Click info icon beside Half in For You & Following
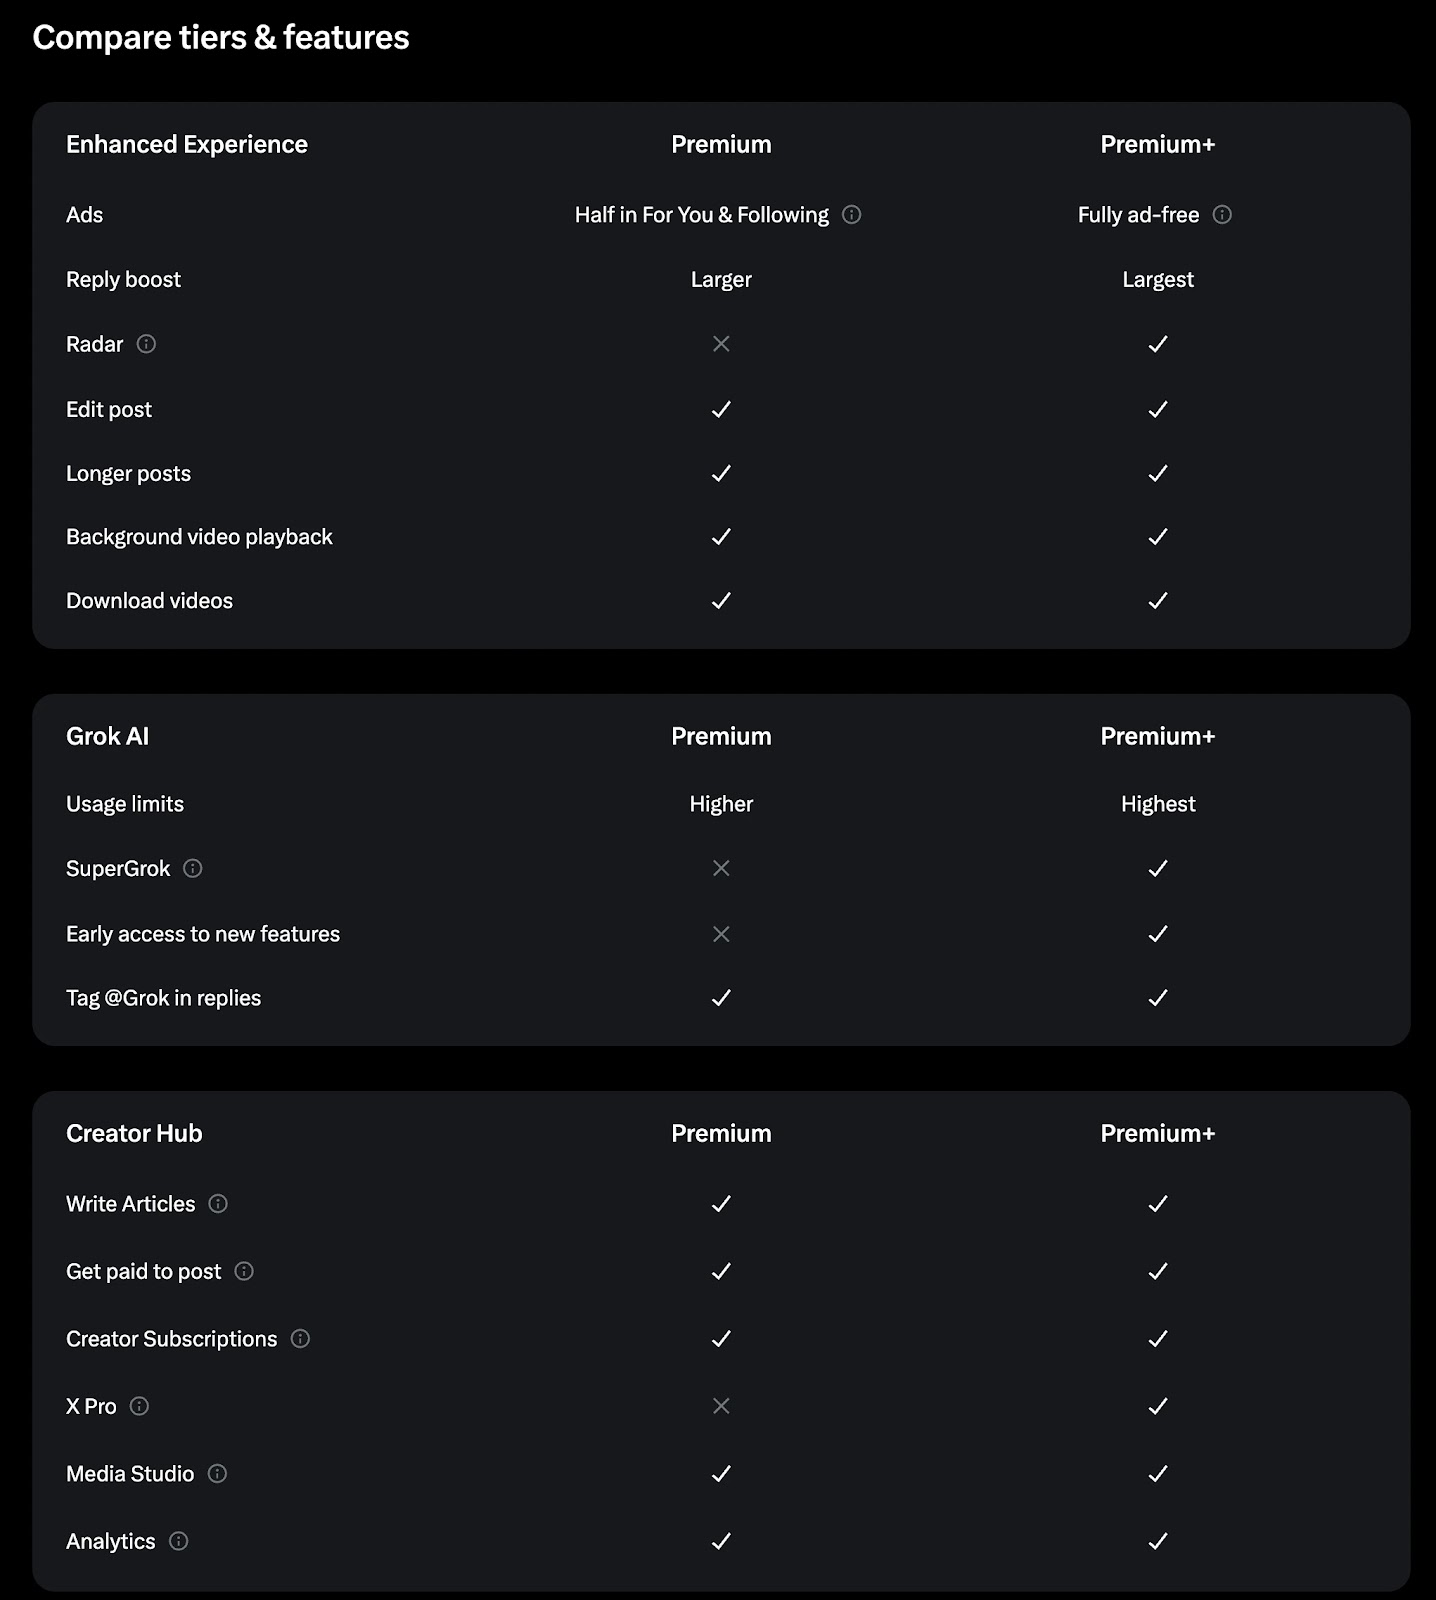The width and height of the screenshot is (1436, 1600). 852,215
